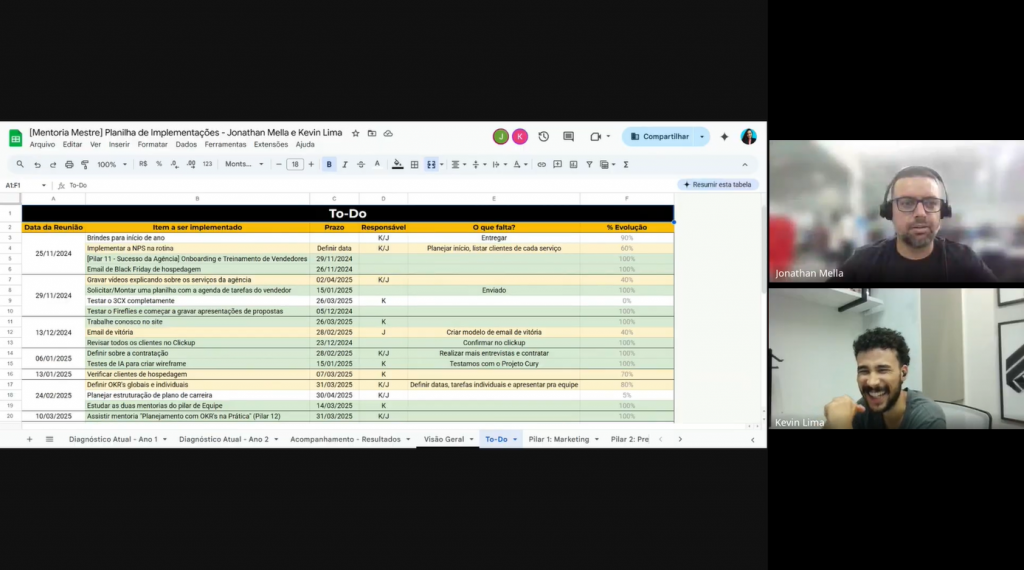Open the font family dropdown
The width and height of the screenshot is (1024, 570).
click(x=244, y=164)
